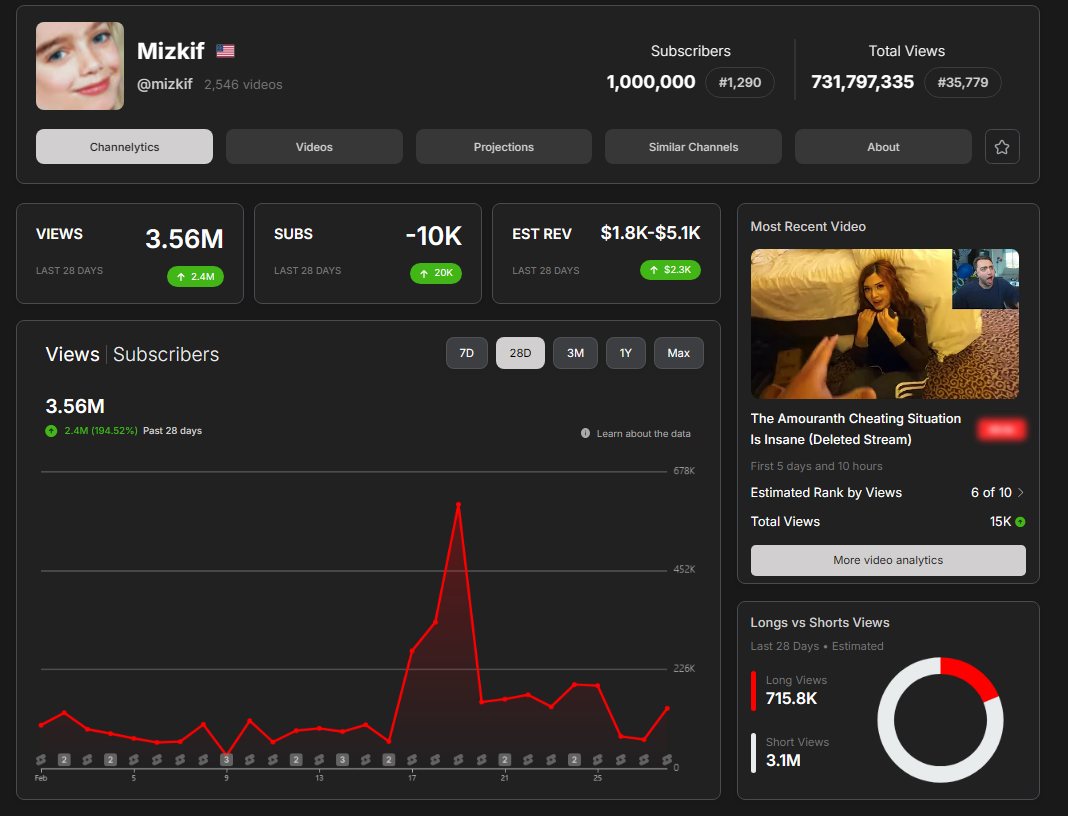
Task: Show the Max time range
Action: tap(678, 353)
